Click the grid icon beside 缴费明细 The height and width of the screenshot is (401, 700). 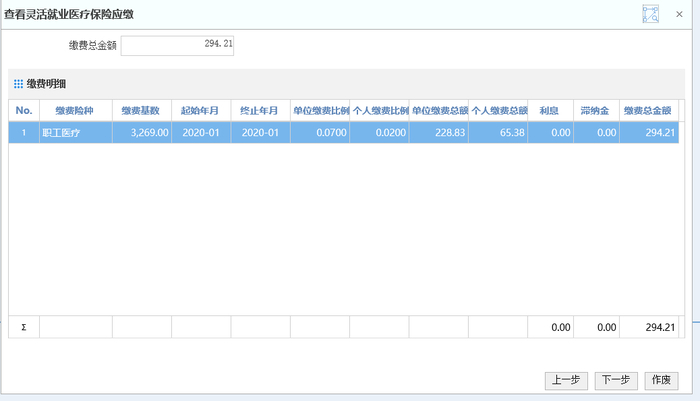[18, 83]
